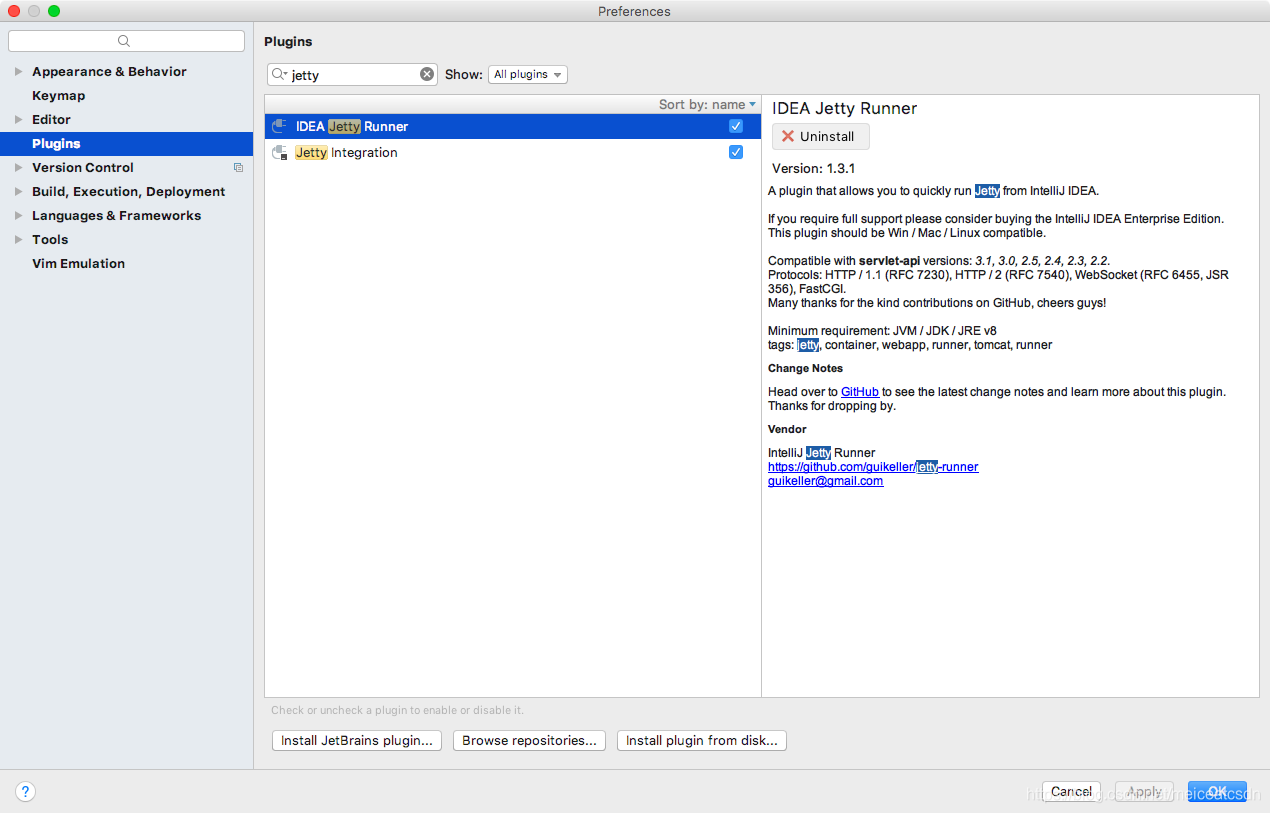Screen dimensions: 1270x813
Task: Disable the IDEA Jetty Runner plugin checkbox
Action: click(x=736, y=126)
